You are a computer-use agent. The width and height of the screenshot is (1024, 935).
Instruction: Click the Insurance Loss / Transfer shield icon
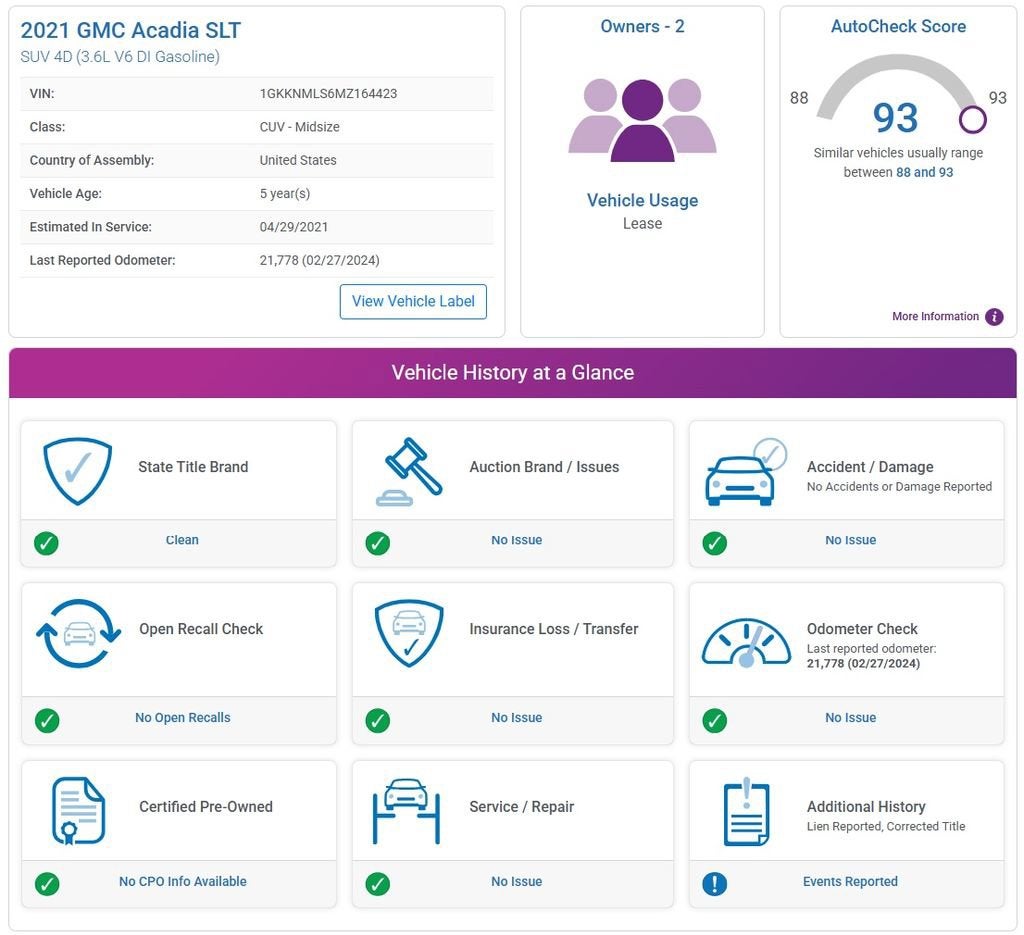(409, 633)
